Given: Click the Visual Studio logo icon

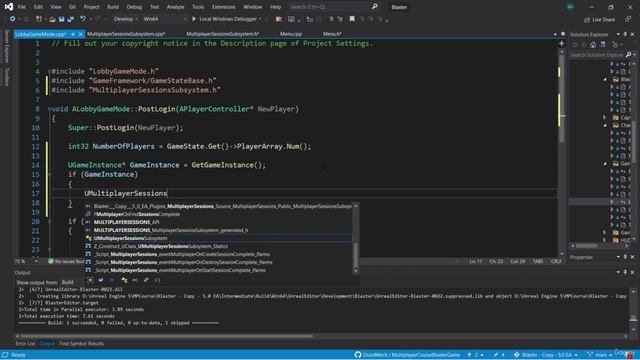Looking at the screenshot, I should [8, 7].
